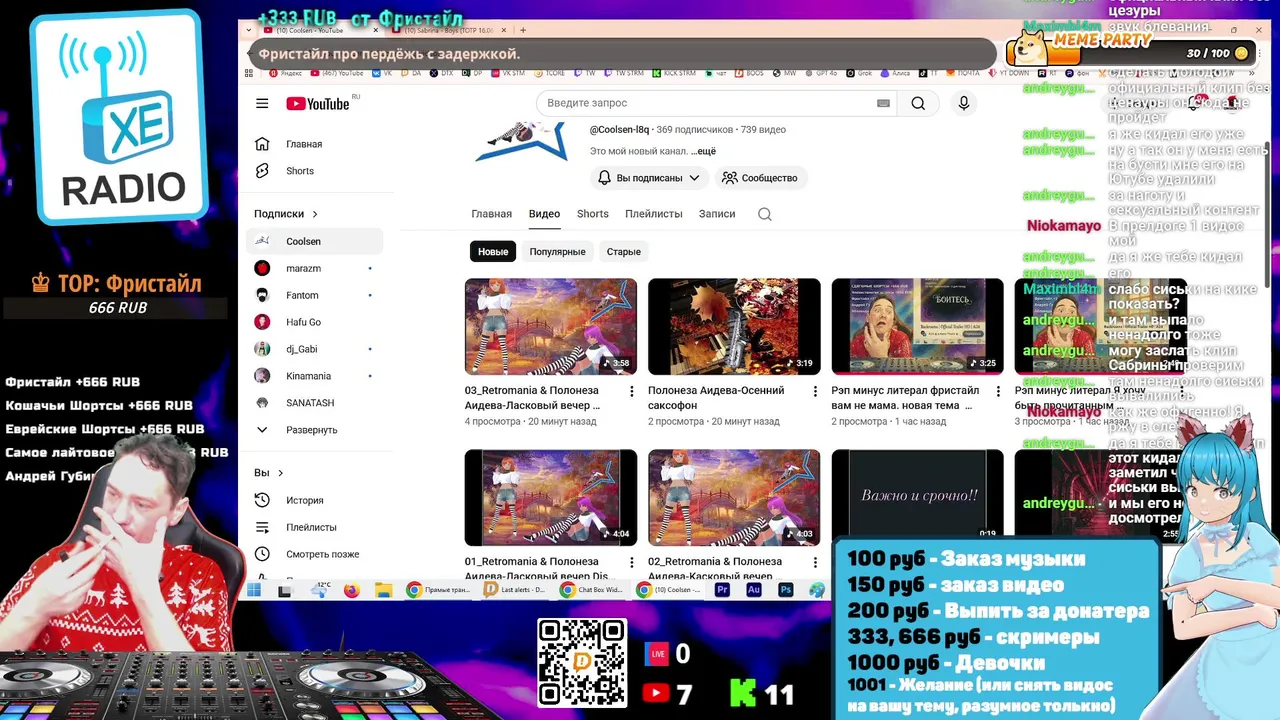The image size is (1280, 720).
Task: Open the on-screen keyboard in search box
Action: coord(883,103)
